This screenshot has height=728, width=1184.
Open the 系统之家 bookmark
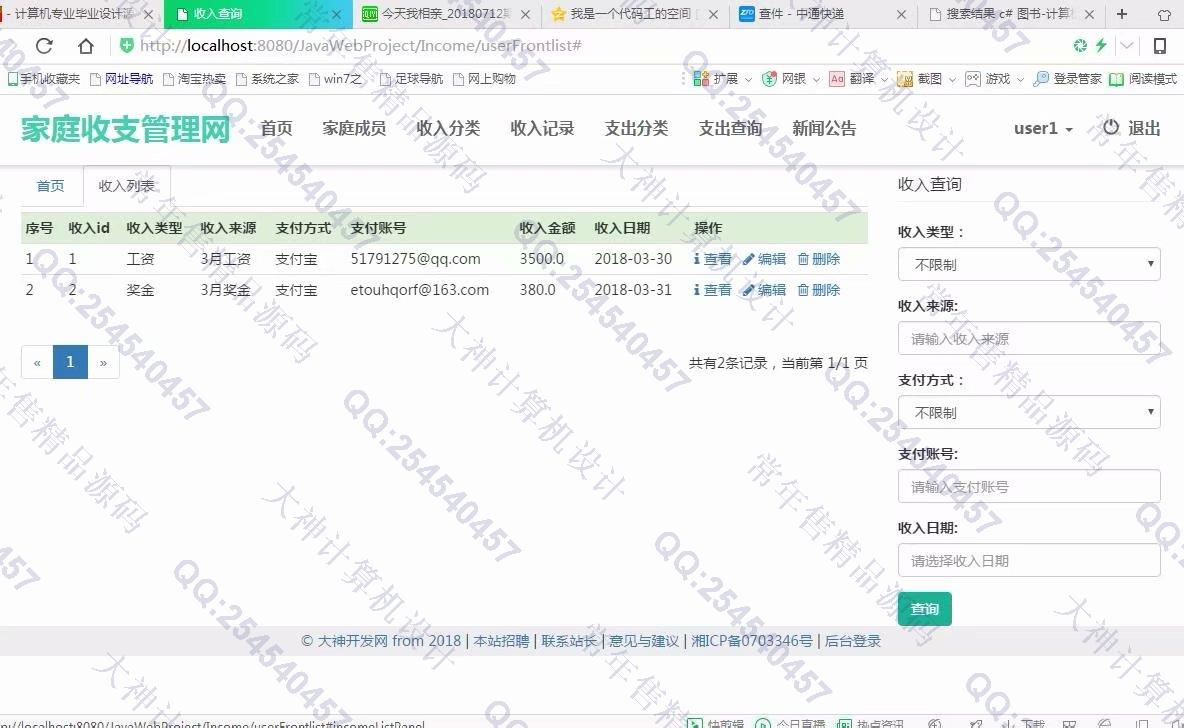point(267,79)
